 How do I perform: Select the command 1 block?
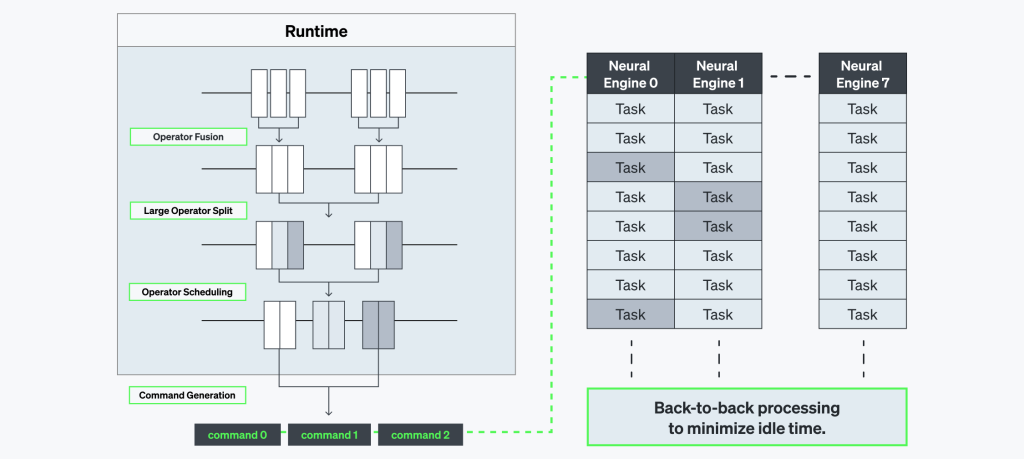click(329, 435)
